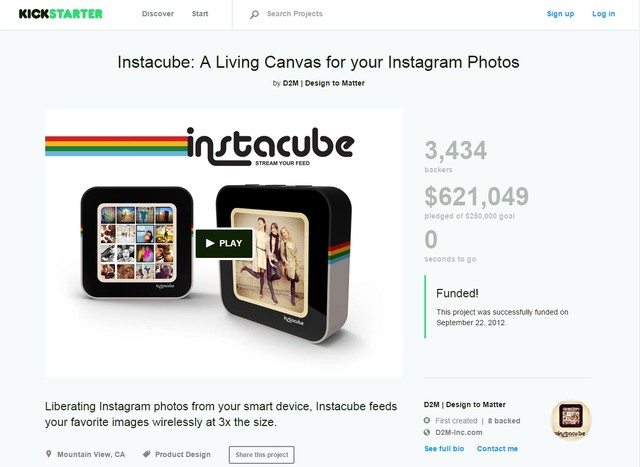Click the Sign up link
640x467 pixels.
click(x=560, y=14)
